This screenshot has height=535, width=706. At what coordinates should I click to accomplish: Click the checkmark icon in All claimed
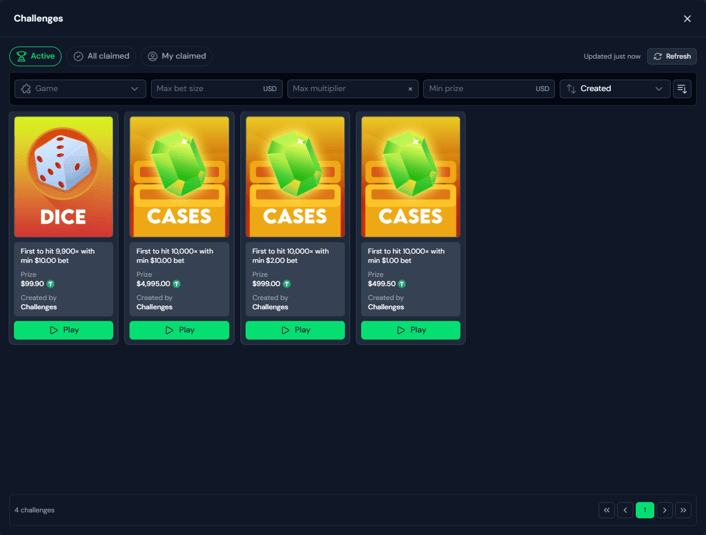click(78, 56)
